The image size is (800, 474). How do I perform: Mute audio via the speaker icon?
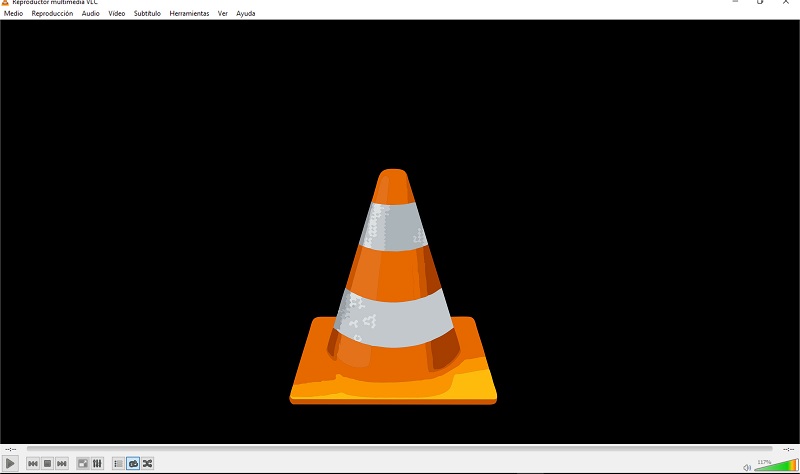pos(747,467)
